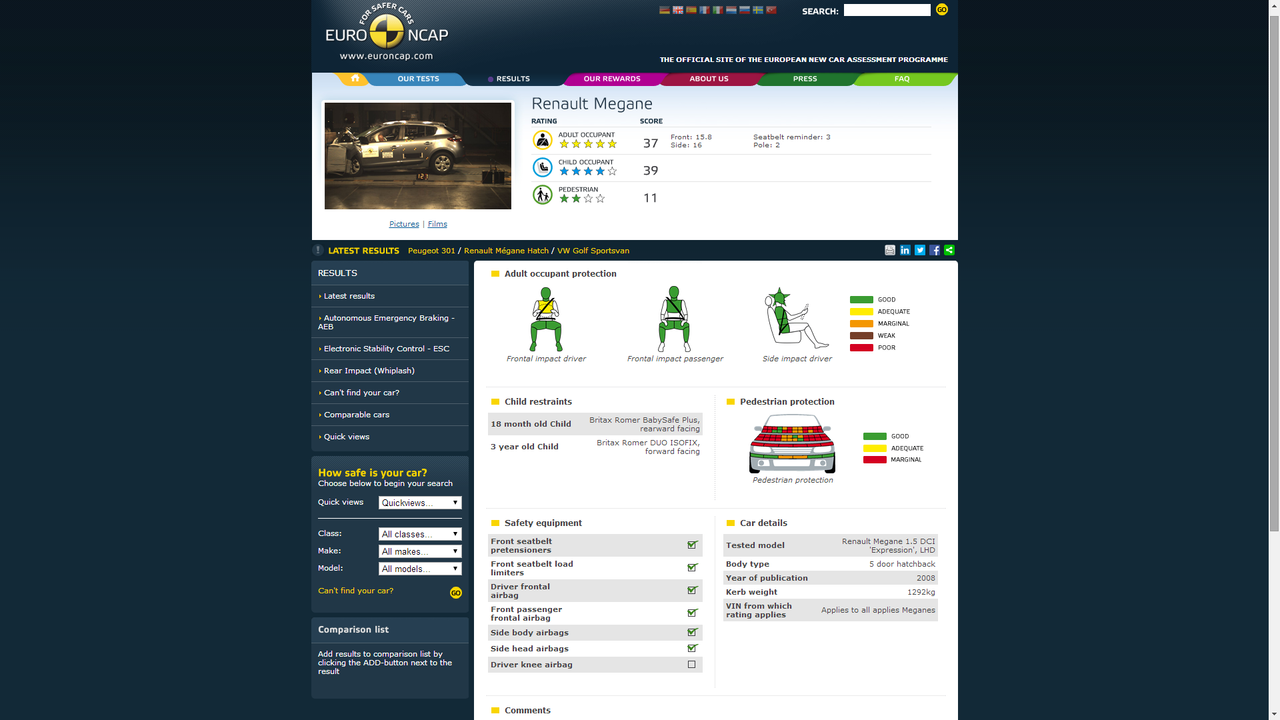This screenshot has width=1280, height=720.
Task: Click the adult occupant rating icon
Action: 542,140
